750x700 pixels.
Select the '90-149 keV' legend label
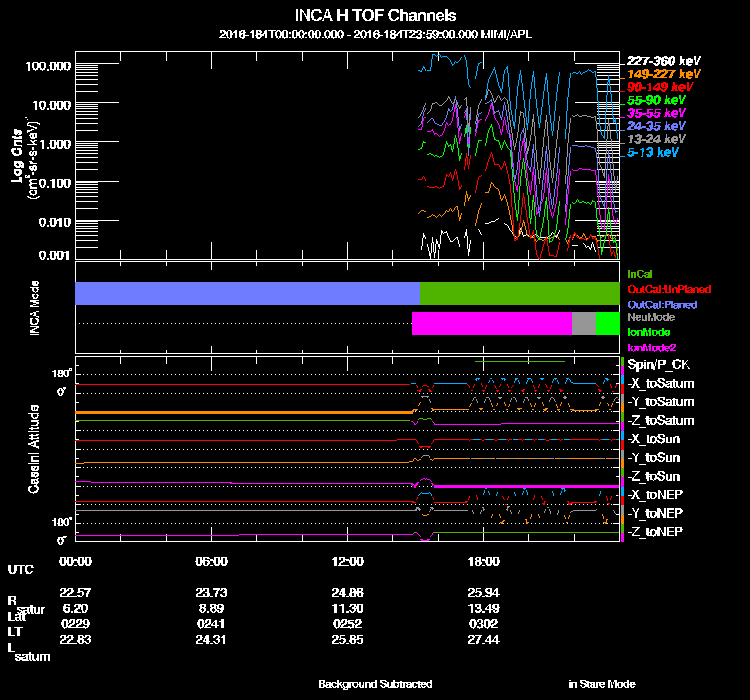click(660, 87)
